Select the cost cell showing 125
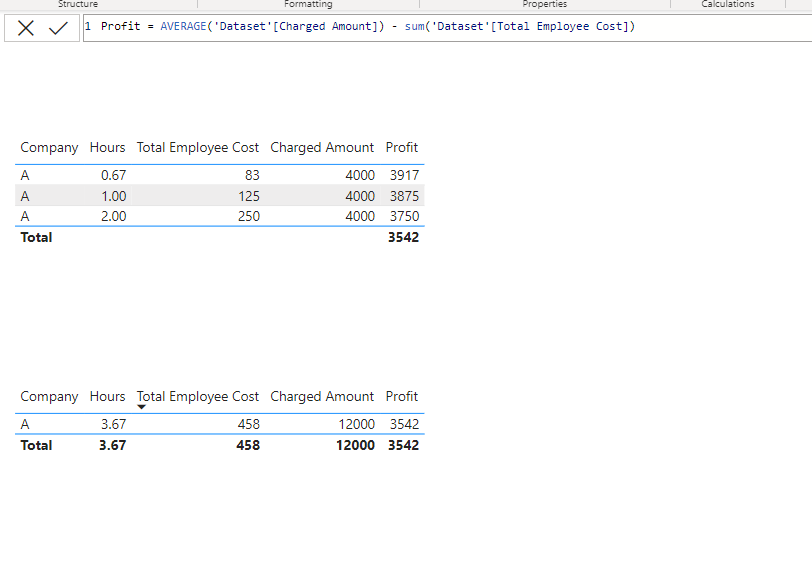The height and width of the screenshot is (567, 812). 249,196
